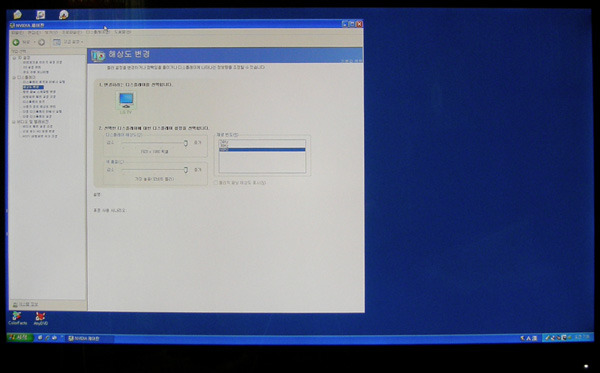This screenshot has width=600, height=373.
Task: Select the LG TV display icon
Action: click(x=126, y=102)
